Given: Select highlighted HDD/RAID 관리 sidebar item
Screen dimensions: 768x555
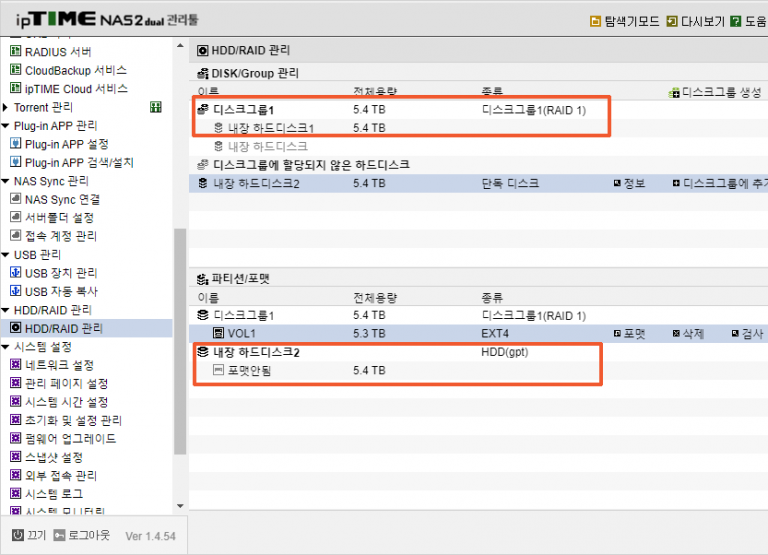Looking at the screenshot, I should 86,328.
